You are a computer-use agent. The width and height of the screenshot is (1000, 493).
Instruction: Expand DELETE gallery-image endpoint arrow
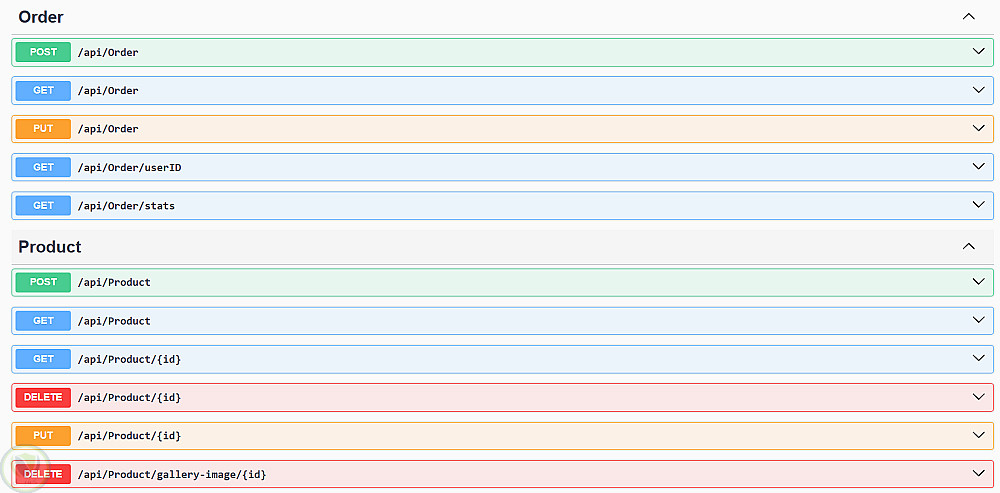(x=978, y=473)
